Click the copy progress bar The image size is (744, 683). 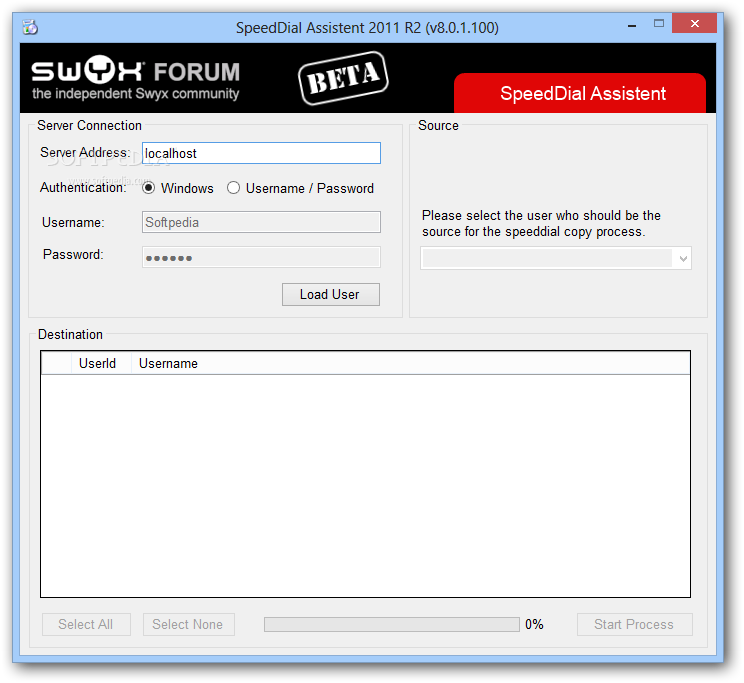tap(391, 624)
